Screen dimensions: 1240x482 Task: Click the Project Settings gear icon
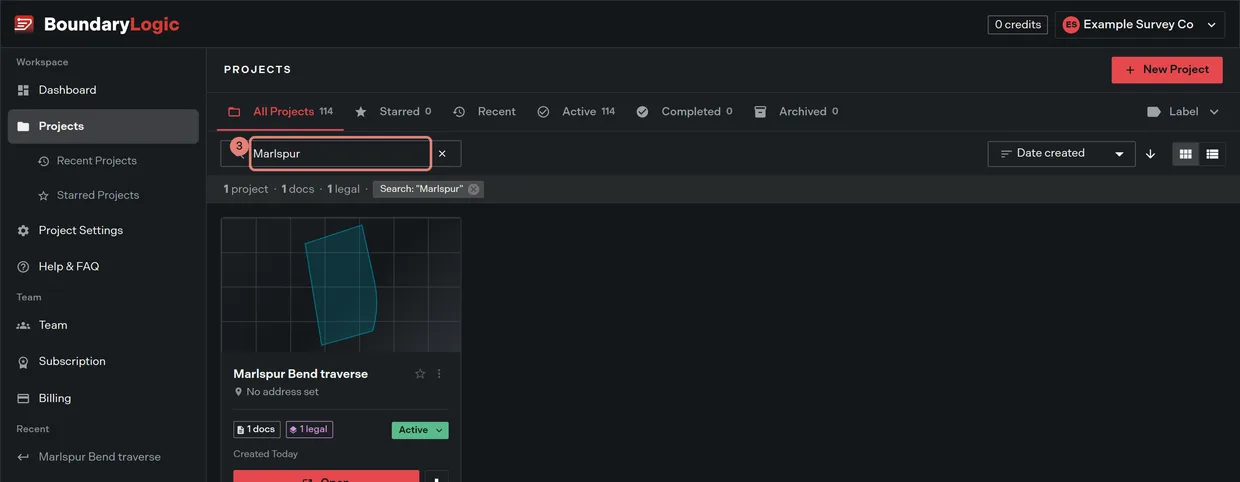(x=24, y=230)
